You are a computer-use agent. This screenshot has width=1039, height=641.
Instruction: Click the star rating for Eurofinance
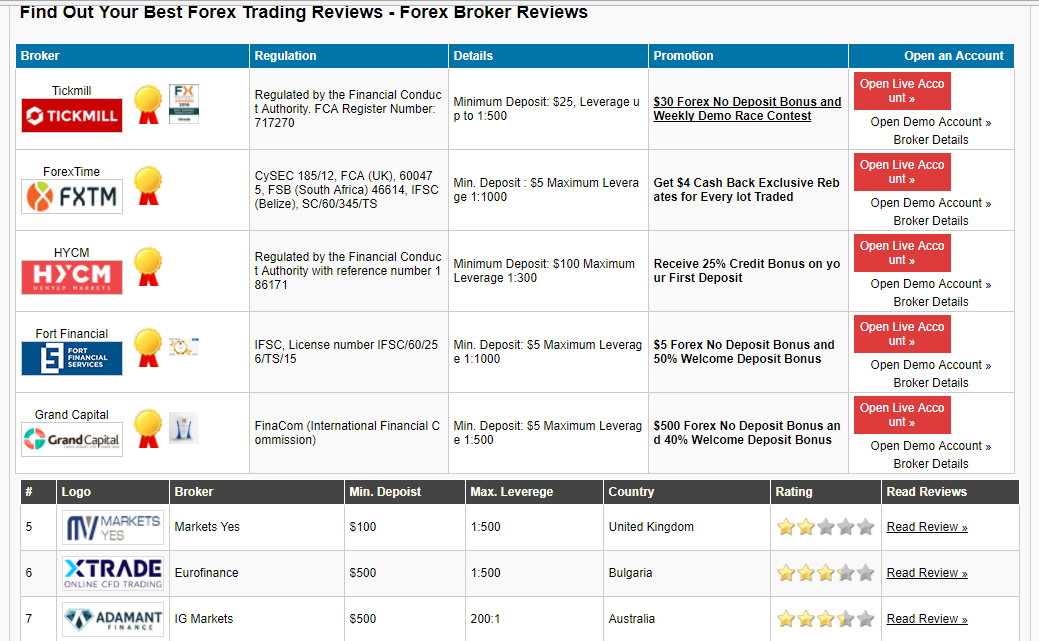pyautogui.click(x=825, y=572)
